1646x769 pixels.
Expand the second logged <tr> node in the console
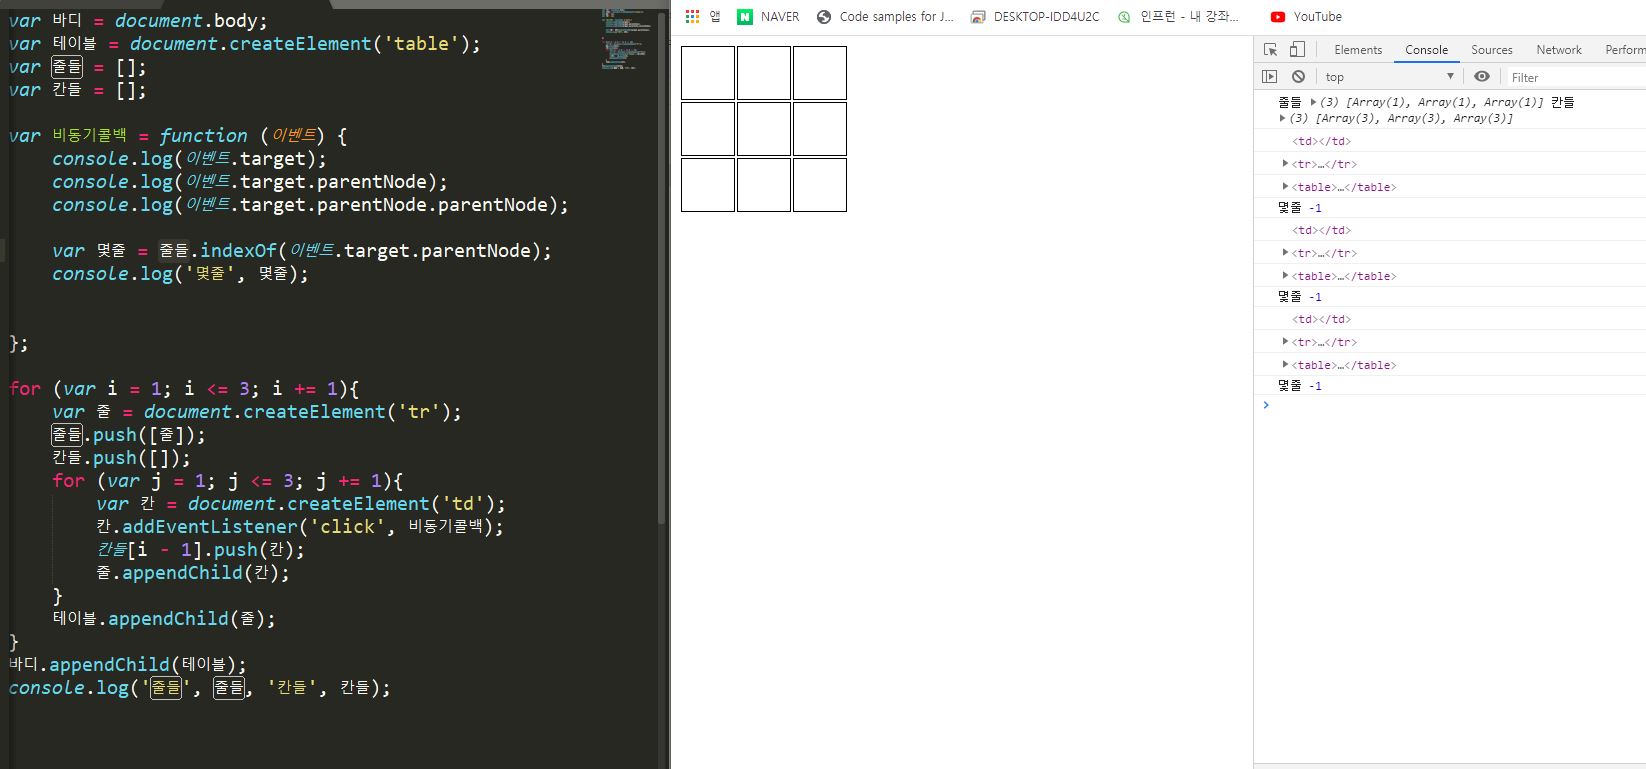click(x=1286, y=252)
